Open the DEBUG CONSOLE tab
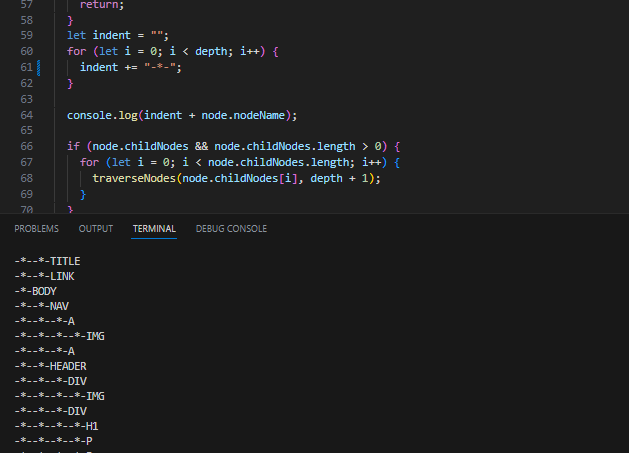The image size is (629, 453). [x=231, y=229]
